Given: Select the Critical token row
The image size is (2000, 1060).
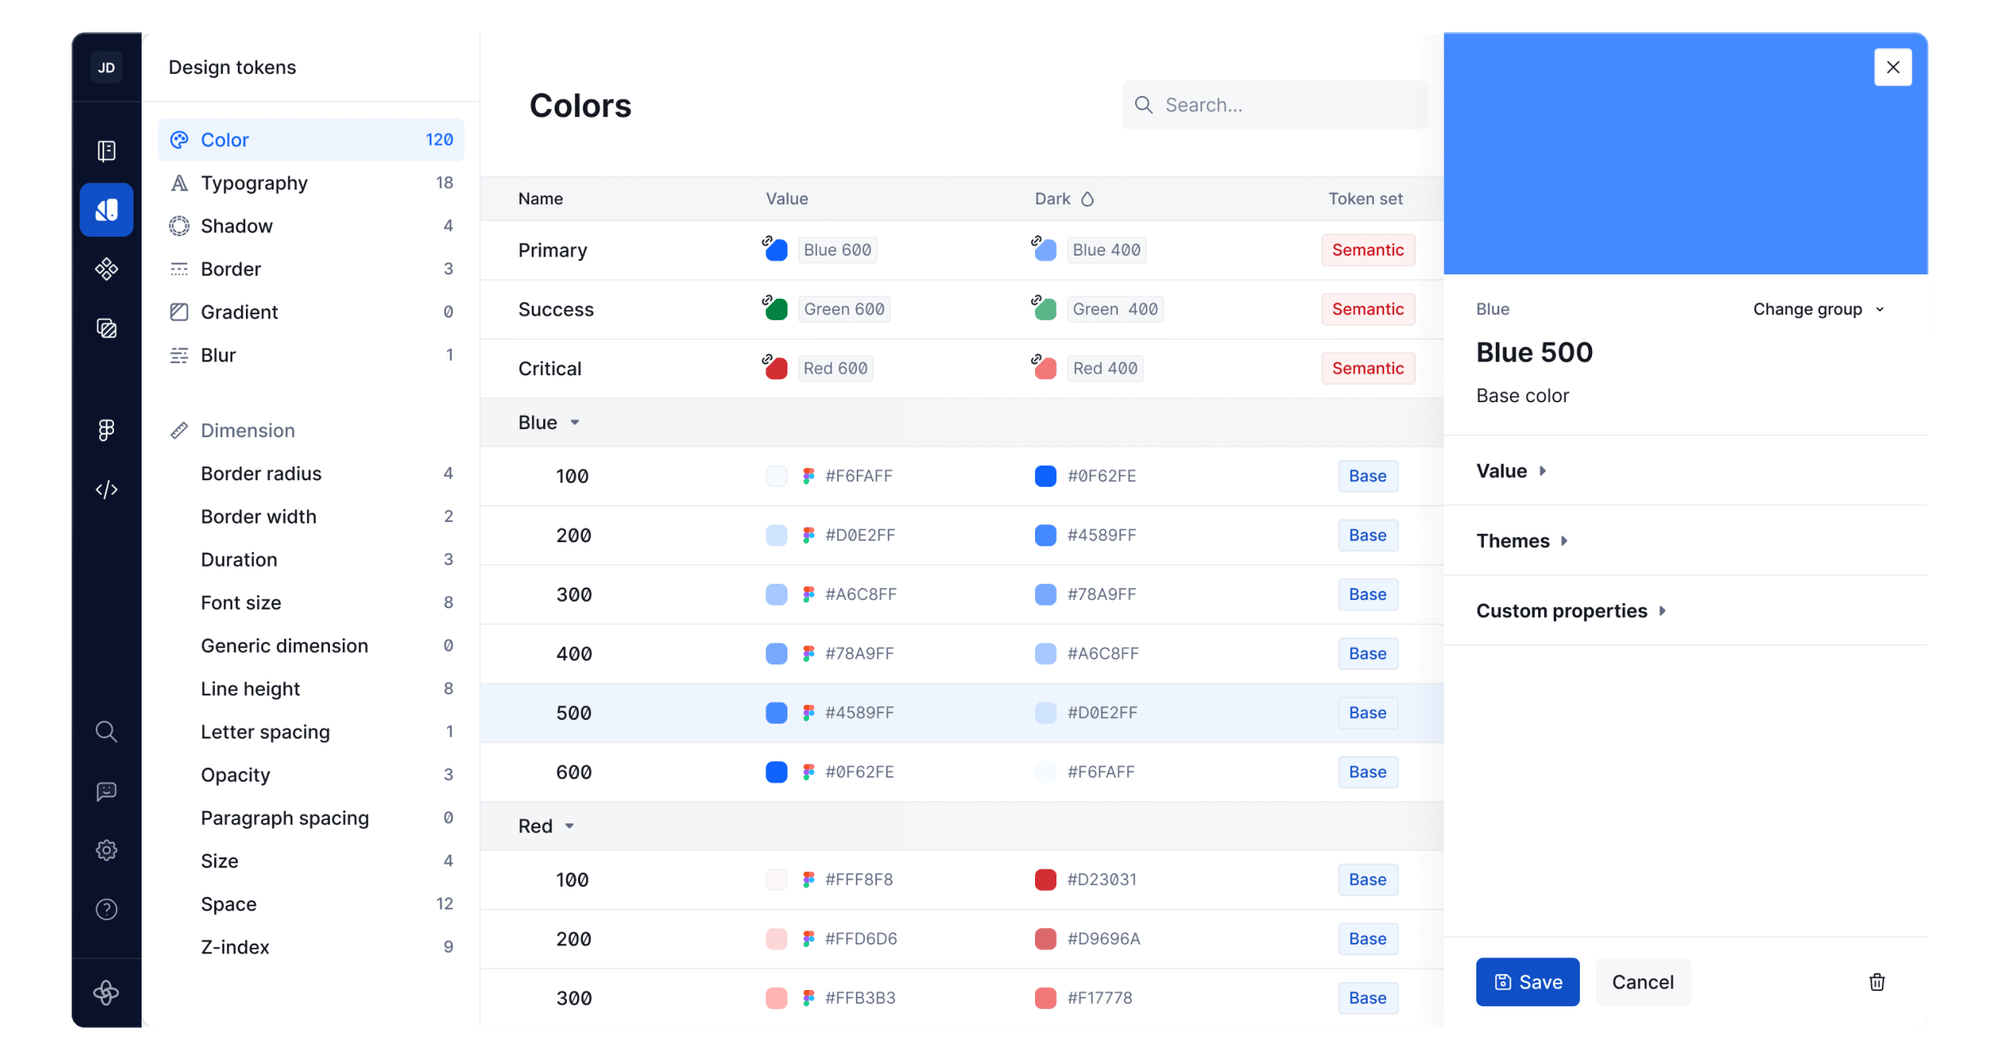Looking at the screenshot, I should coord(962,368).
